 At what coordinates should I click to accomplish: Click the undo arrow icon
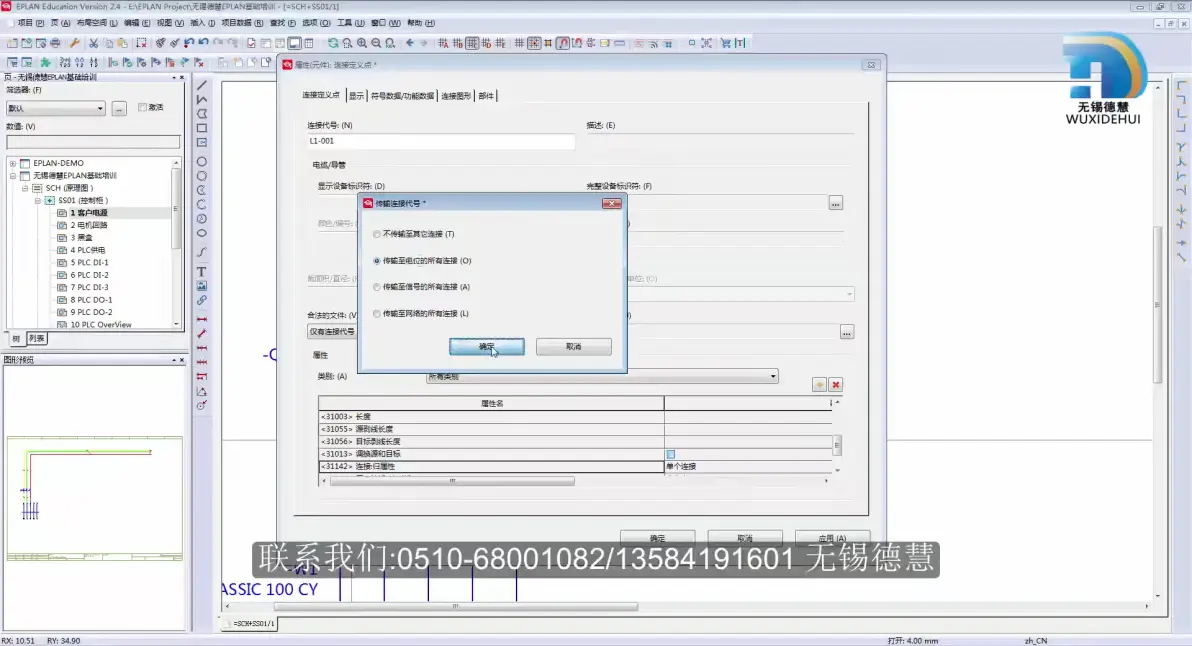click(203, 43)
